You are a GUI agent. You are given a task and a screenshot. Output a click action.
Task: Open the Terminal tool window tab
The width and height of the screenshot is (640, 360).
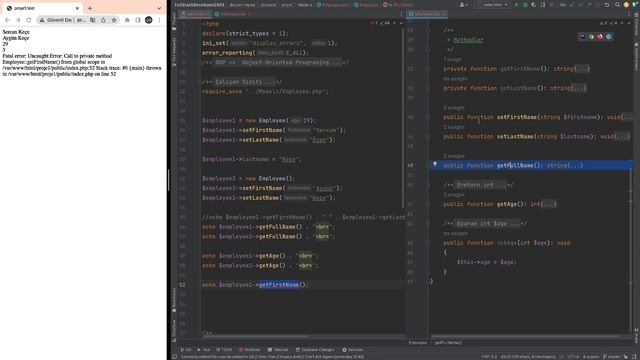click(278, 350)
